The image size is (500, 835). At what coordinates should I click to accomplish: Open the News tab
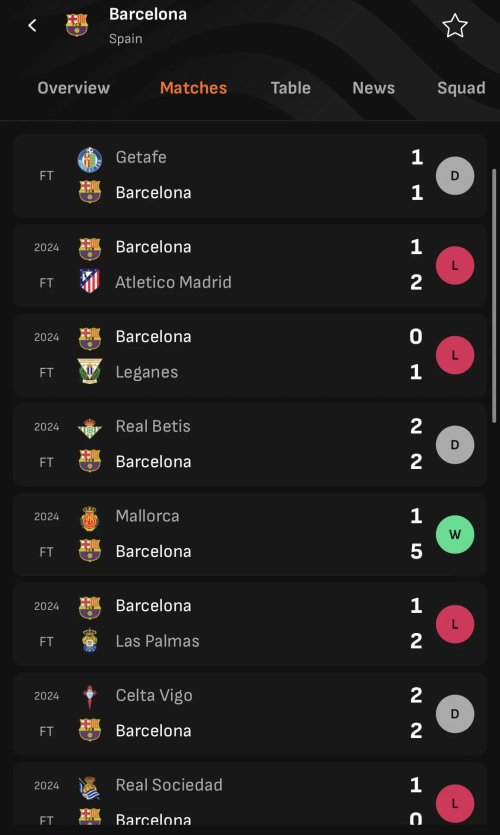pos(373,88)
